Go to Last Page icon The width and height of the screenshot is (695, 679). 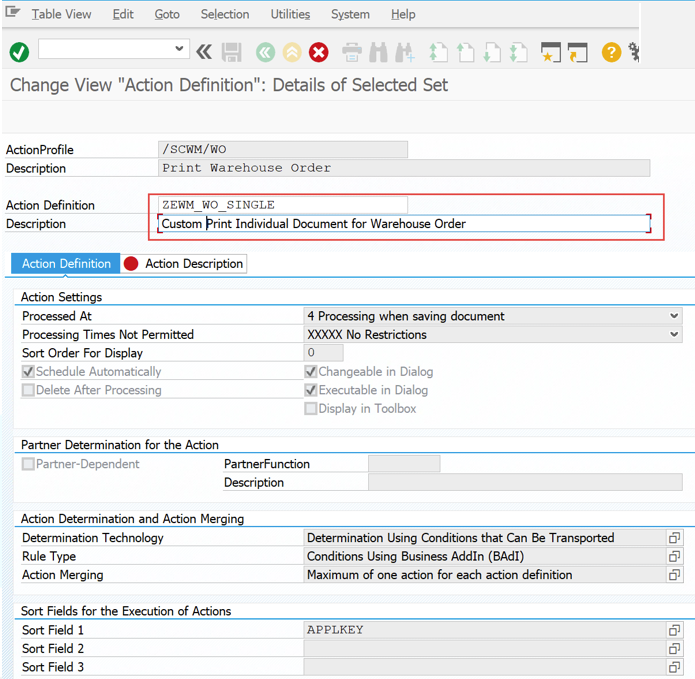coord(518,52)
